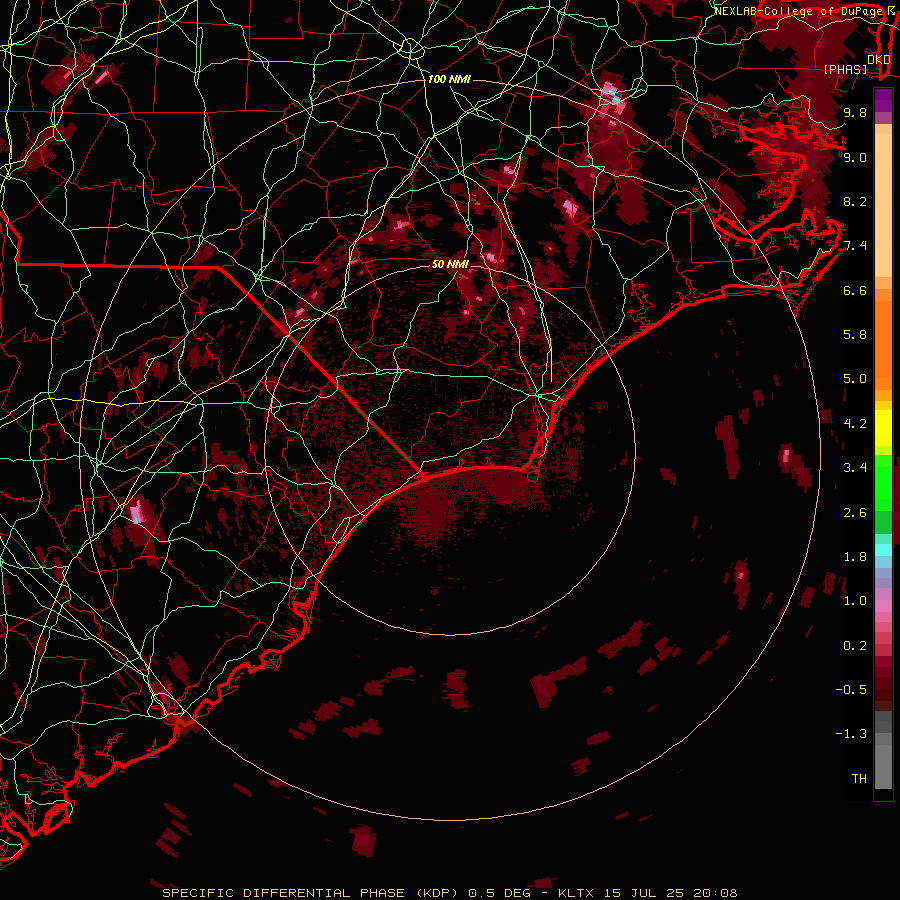Click the 5.0 scale value

coord(855,379)
